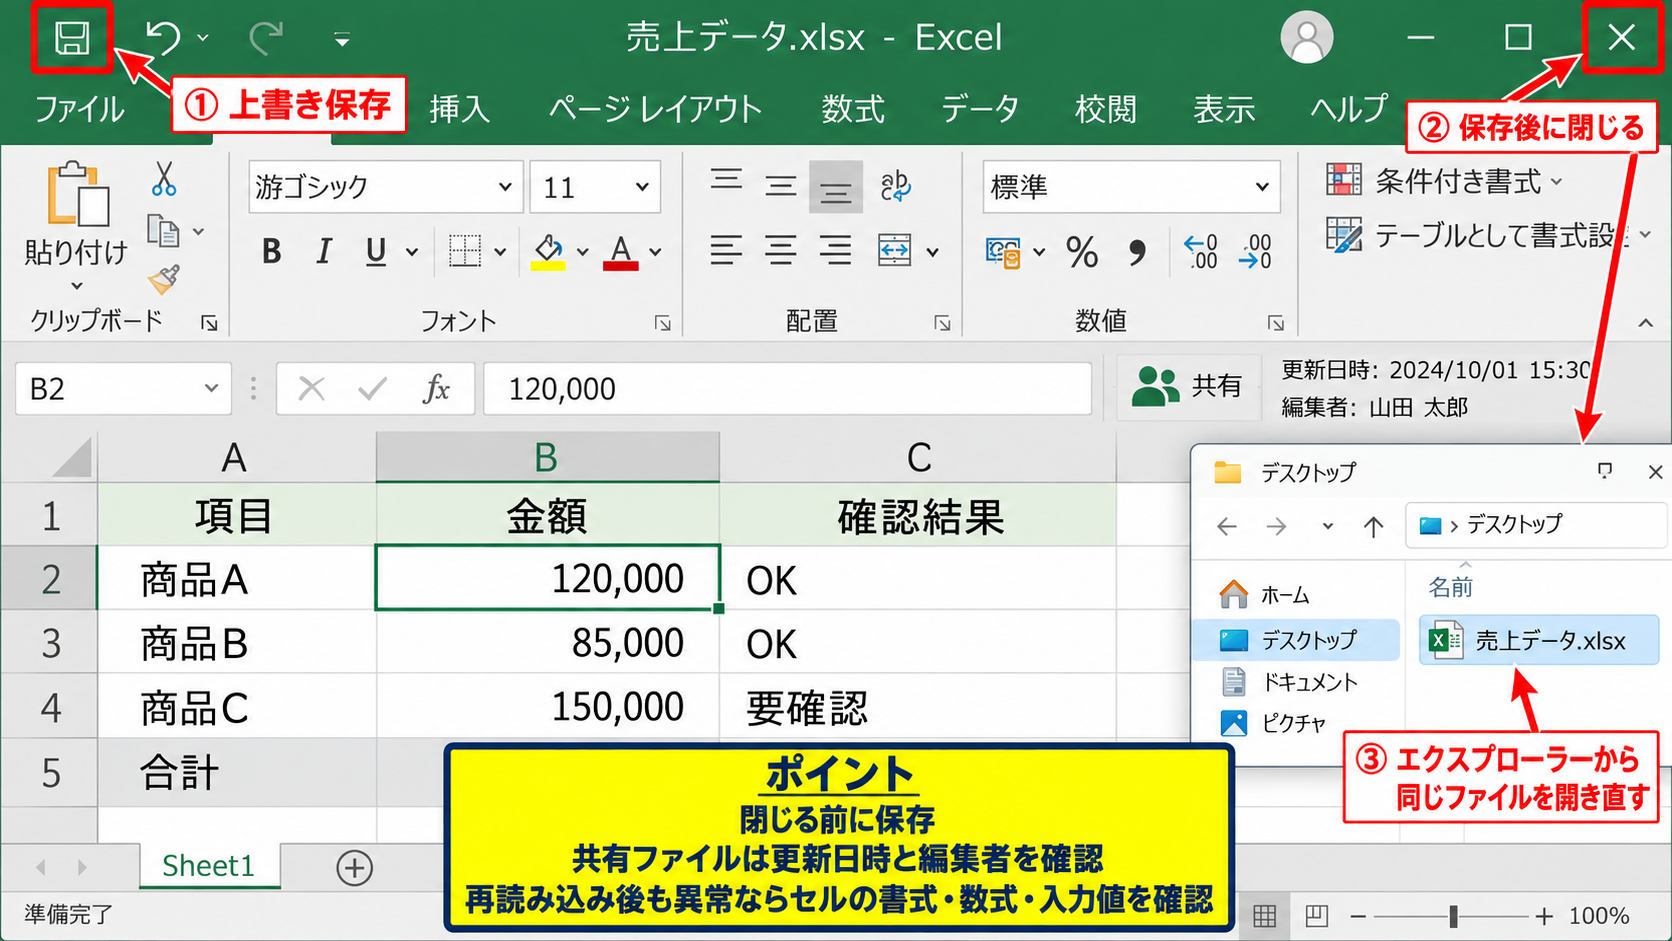Viewport: 1672px width, 941px height.
Task: Go up one folder in Explorer
Action: point(1374,526)
